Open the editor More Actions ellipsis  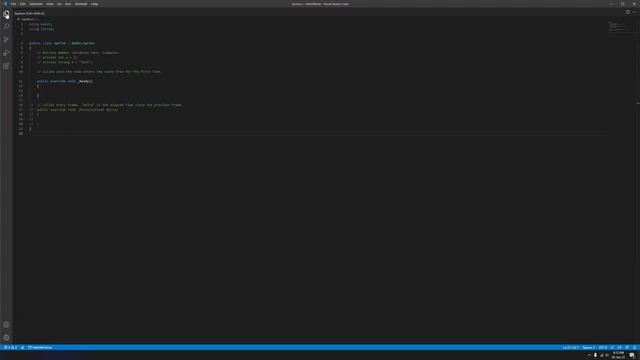point(634,12)
